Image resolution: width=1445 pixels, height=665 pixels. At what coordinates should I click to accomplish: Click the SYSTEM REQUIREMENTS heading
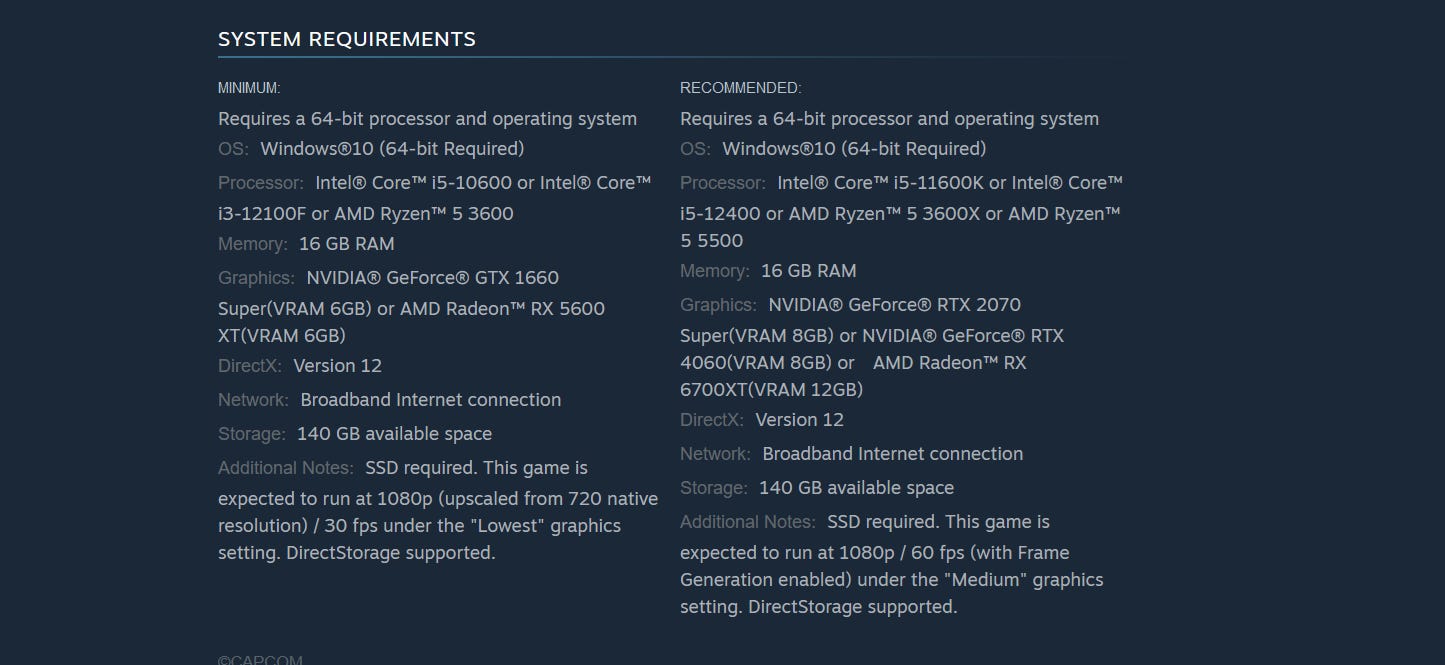(x=346, y=39)
